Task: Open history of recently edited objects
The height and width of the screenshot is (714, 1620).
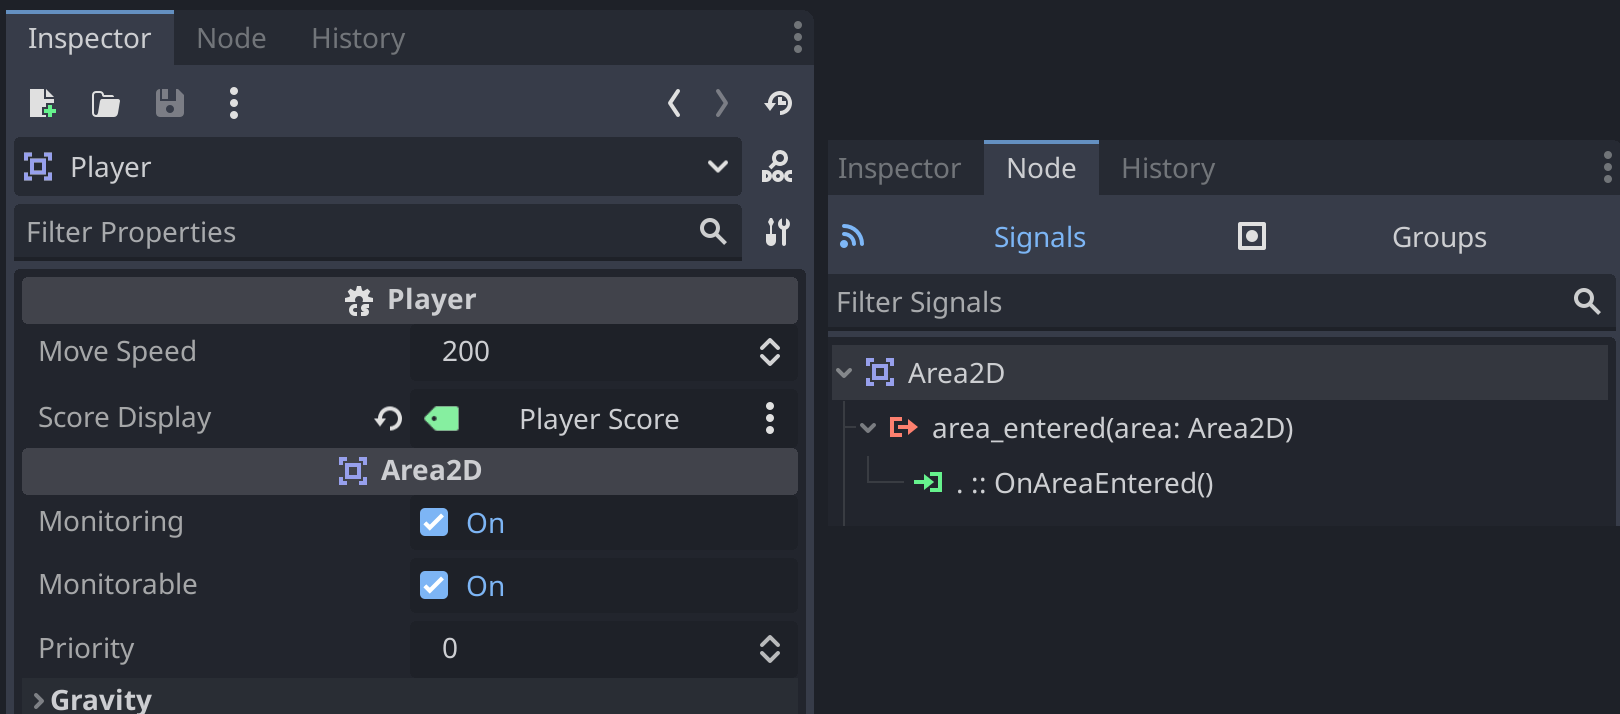Action: pos(778,103)
